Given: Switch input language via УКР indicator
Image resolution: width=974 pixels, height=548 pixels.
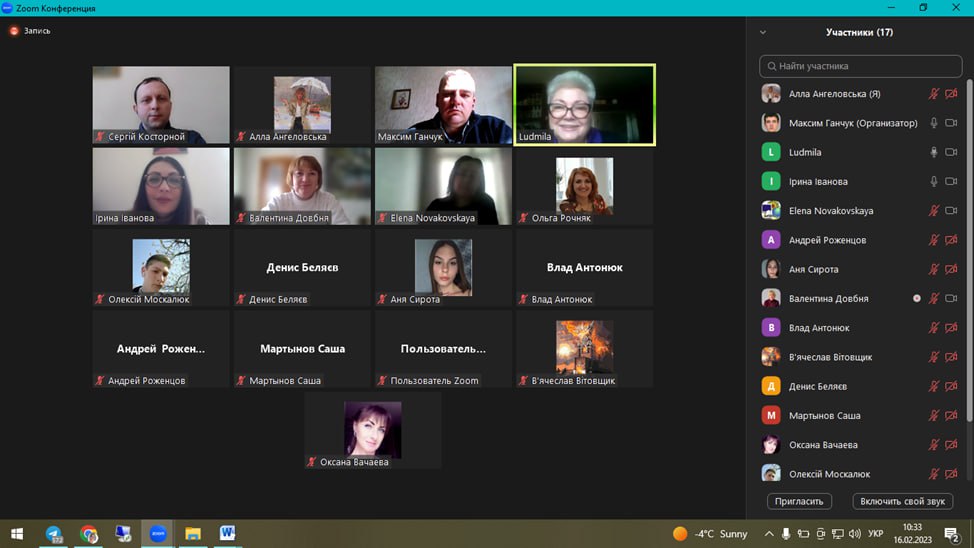Looking at the screenshot, I should coord(876,534).
